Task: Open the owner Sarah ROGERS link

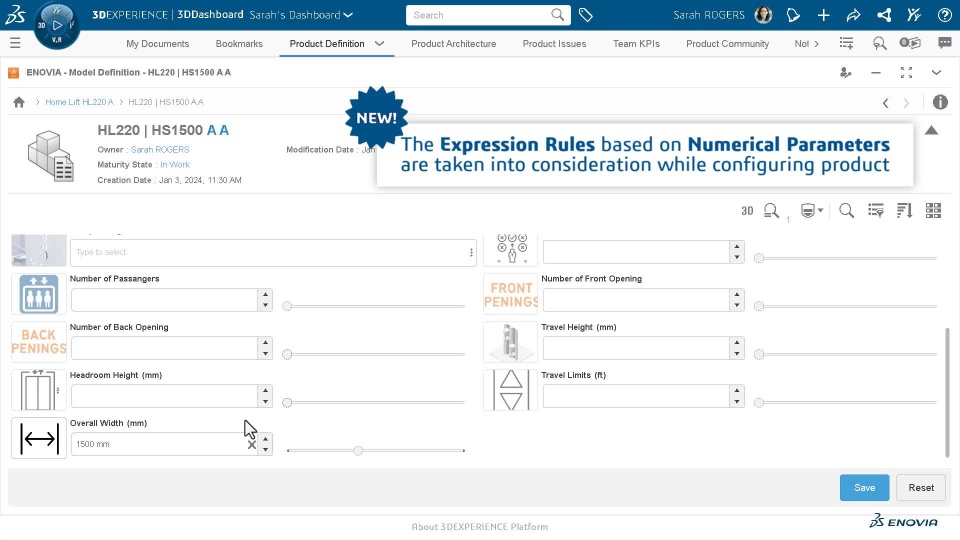Action: pyautogui.click(x=160, y=149)
